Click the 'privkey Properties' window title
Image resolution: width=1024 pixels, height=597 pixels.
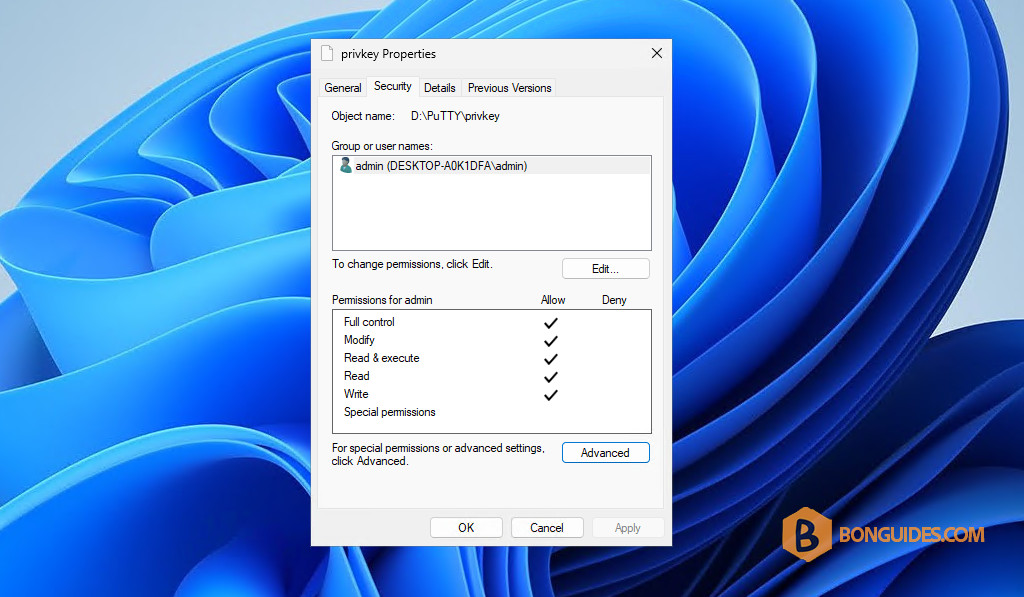click(x=389, y=54)
